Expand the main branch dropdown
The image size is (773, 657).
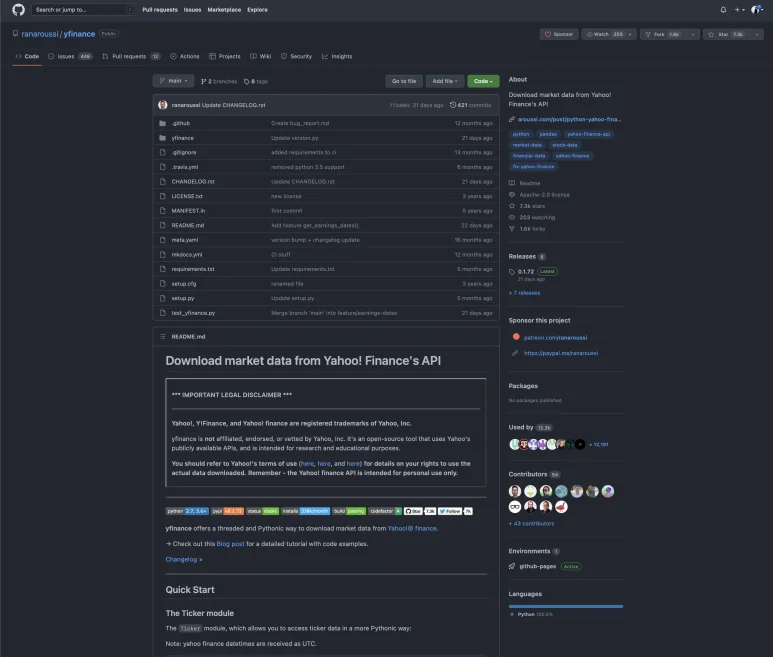tap(173, 80)
